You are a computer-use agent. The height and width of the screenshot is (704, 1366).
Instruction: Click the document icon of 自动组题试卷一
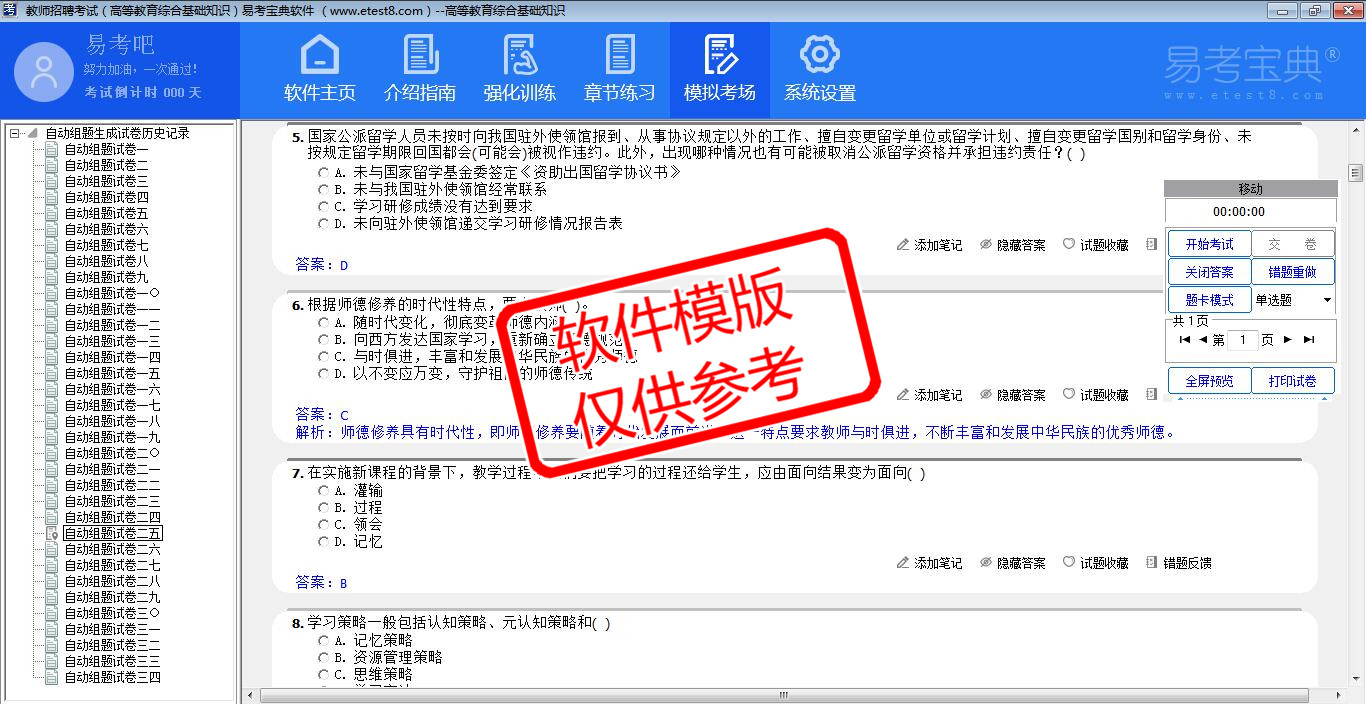[52, 149]
